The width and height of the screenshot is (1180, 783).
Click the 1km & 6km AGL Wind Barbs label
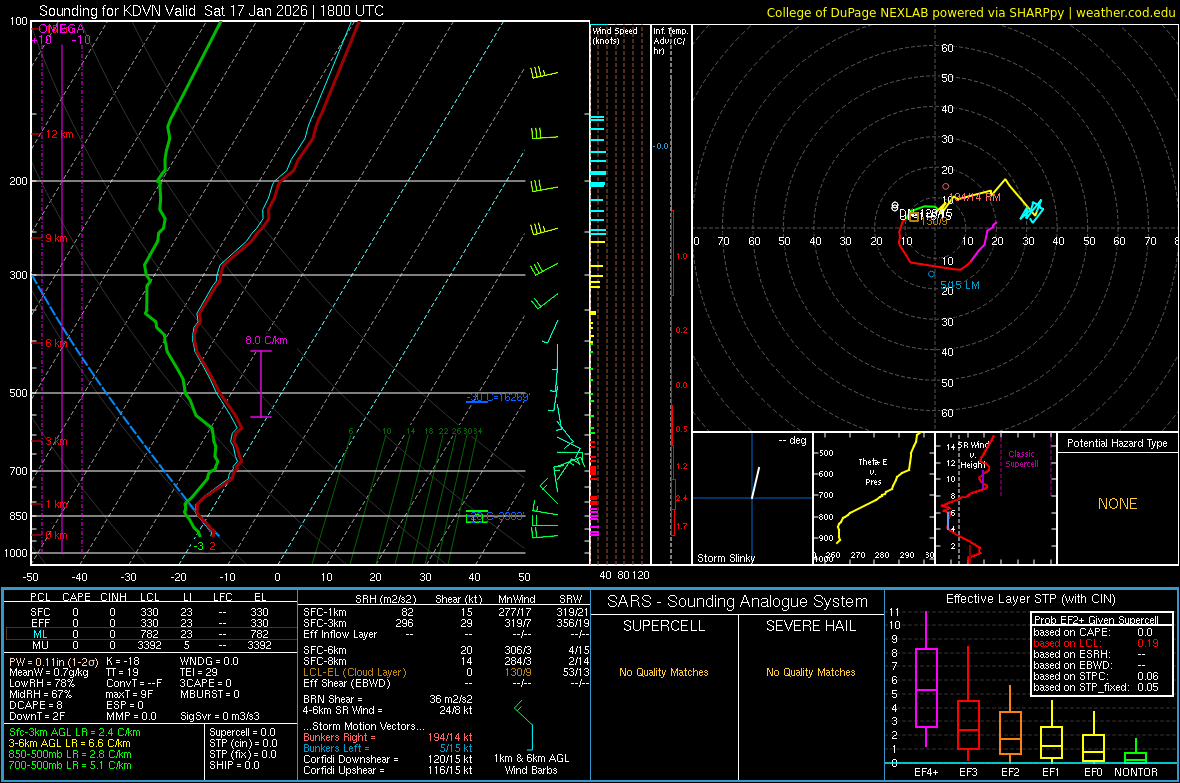(531, 764)
